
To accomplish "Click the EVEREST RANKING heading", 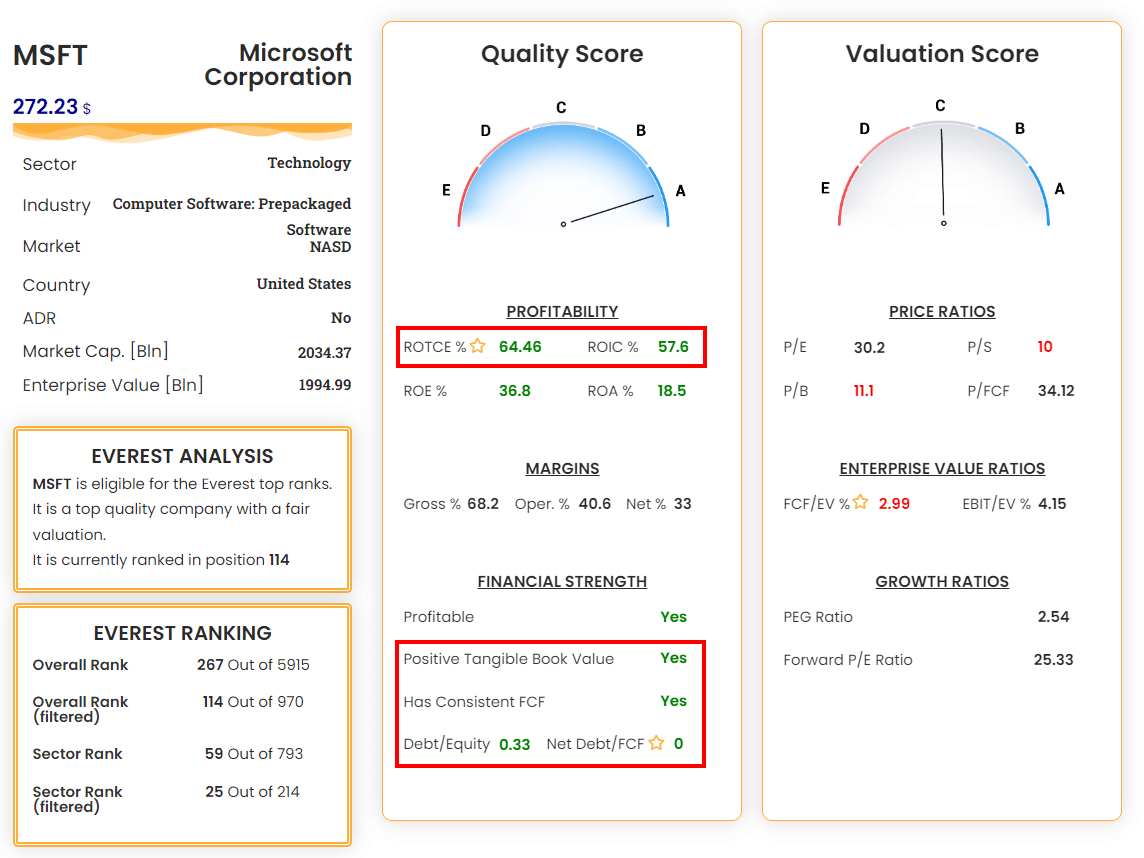I will [182, 633].
